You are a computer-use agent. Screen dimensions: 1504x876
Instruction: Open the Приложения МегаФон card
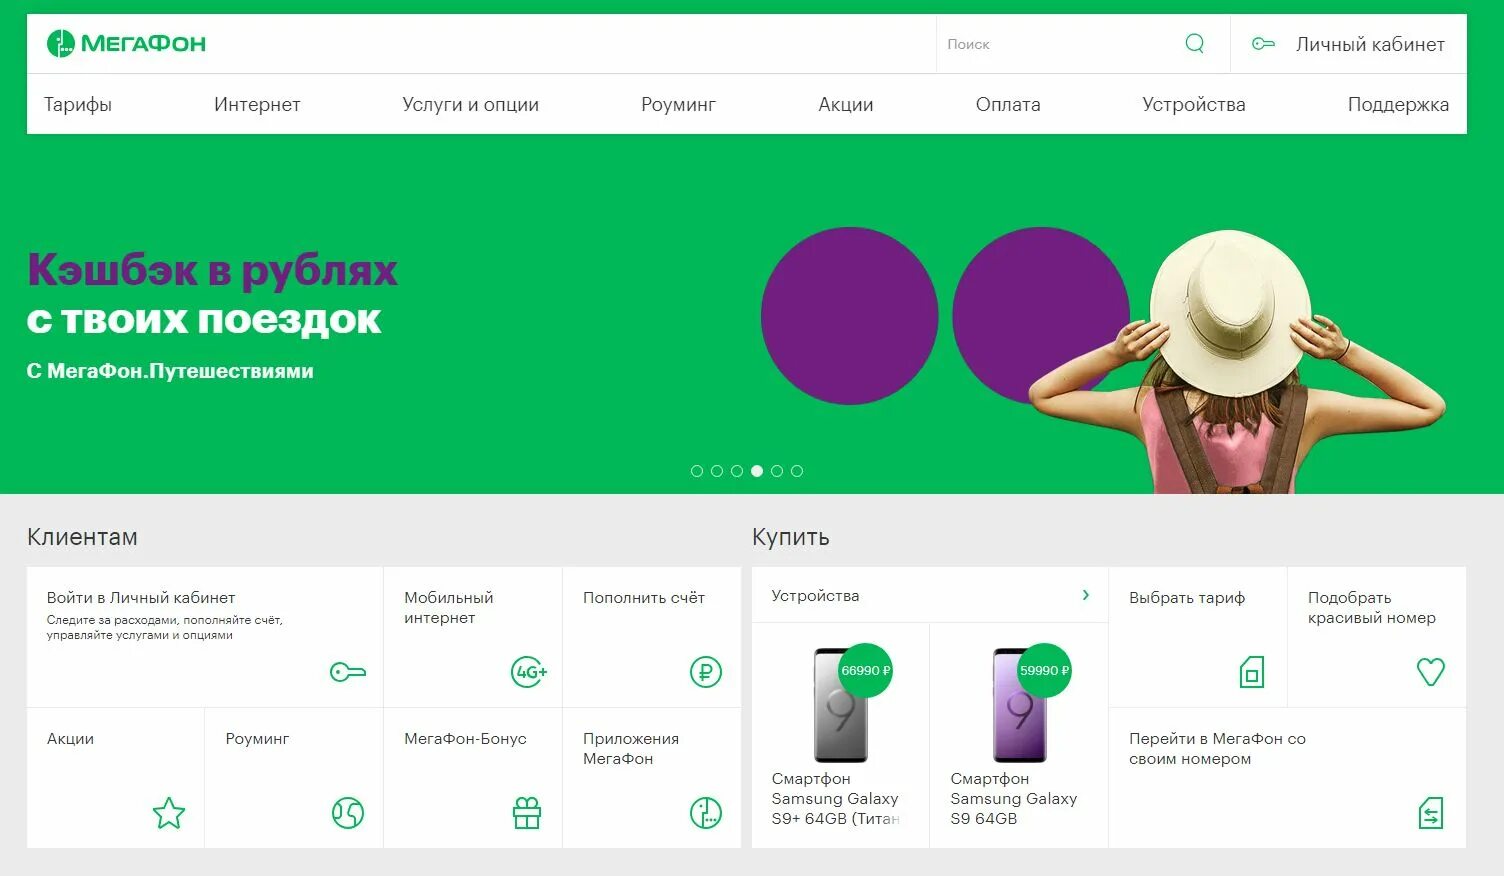pyautogui.click(x=652, y=778)
